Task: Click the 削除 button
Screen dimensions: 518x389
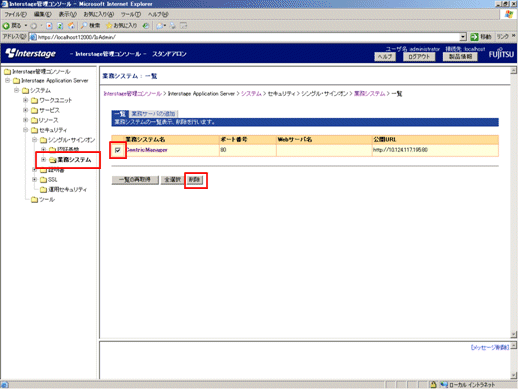Action: (195, 180)
